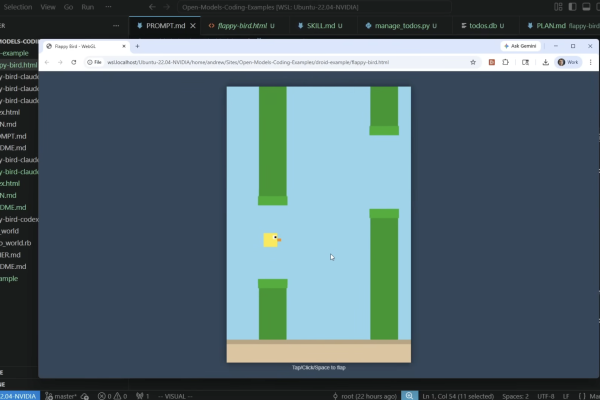Screen dimensions: 600x400
Task: Collapse the MODELS-CODING workspace root folder
Action: (19, 41)
